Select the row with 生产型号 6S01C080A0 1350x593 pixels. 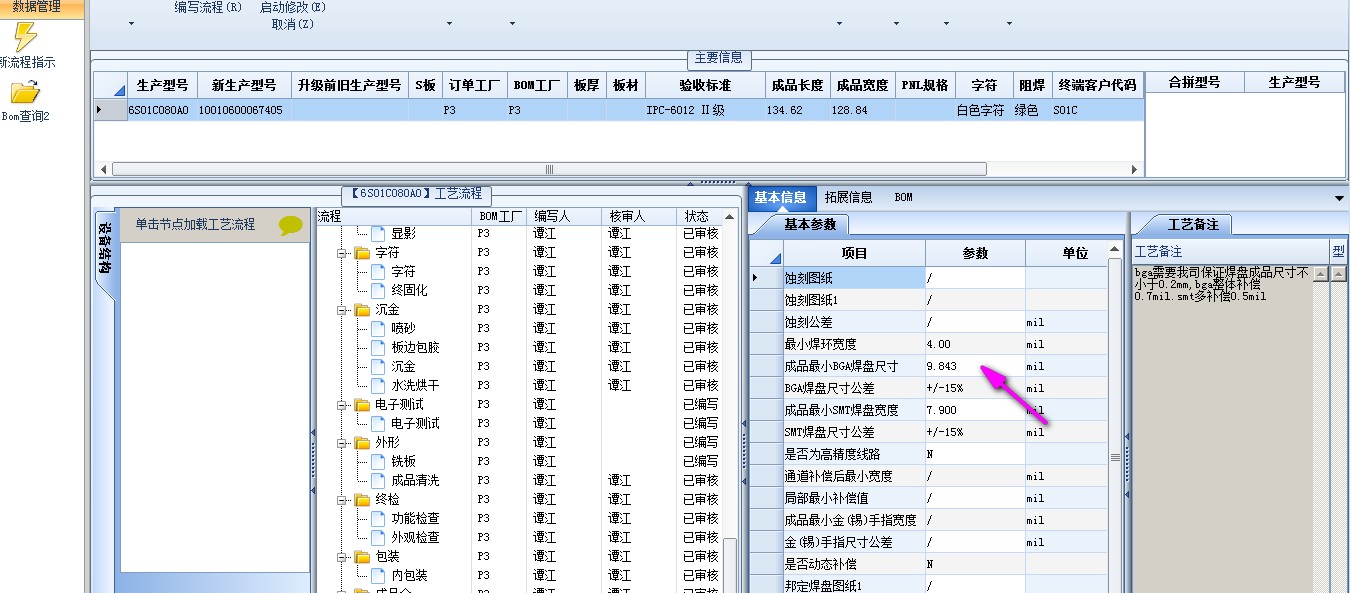click(618, 111)
